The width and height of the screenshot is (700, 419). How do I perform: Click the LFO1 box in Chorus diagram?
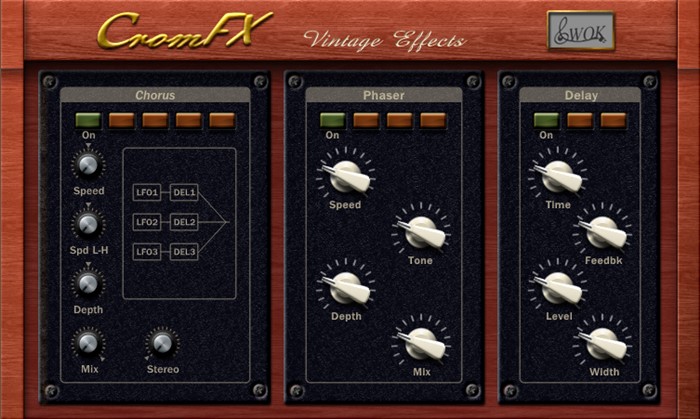point(147,192)
